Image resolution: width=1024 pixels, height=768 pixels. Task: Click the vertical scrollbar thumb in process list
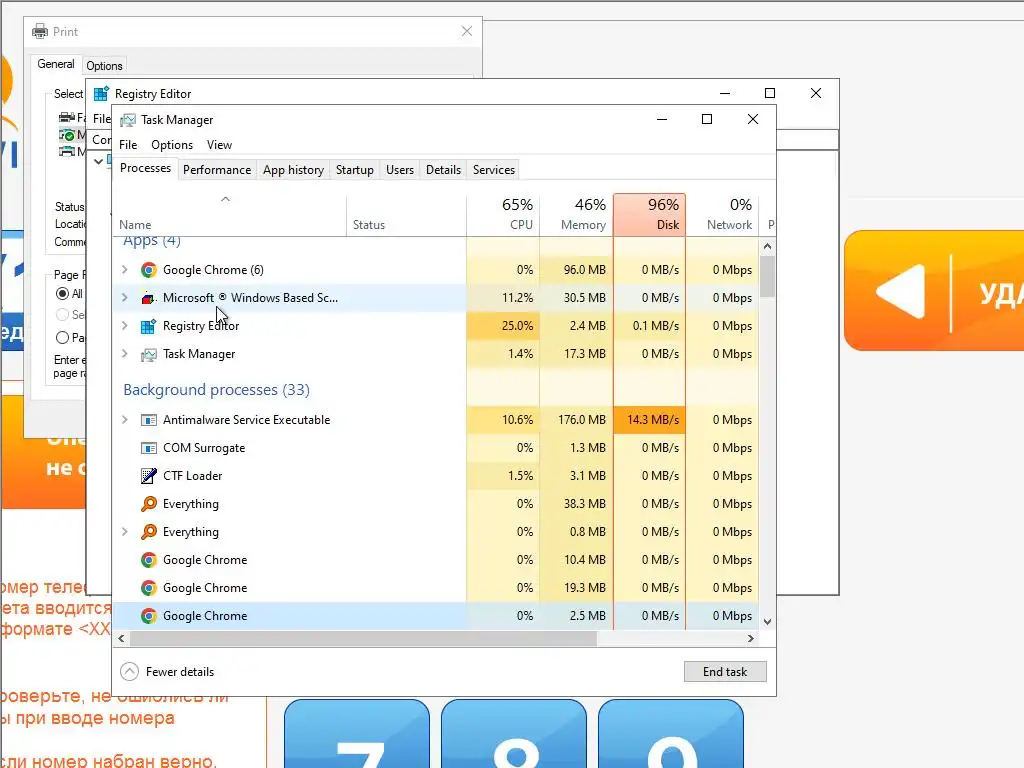coord(767,276)
